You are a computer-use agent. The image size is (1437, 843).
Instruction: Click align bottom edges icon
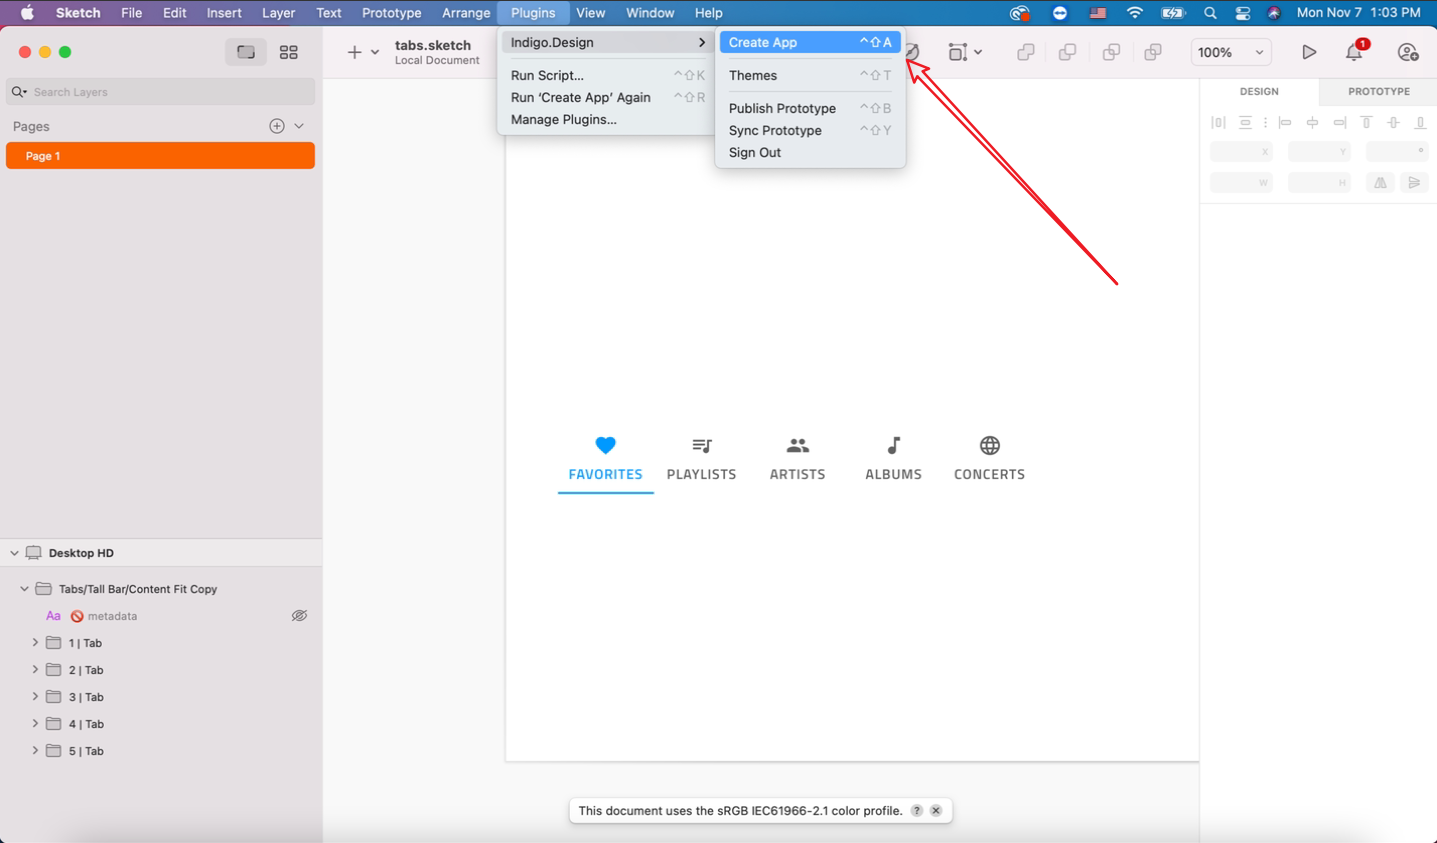click(1420, 123)
